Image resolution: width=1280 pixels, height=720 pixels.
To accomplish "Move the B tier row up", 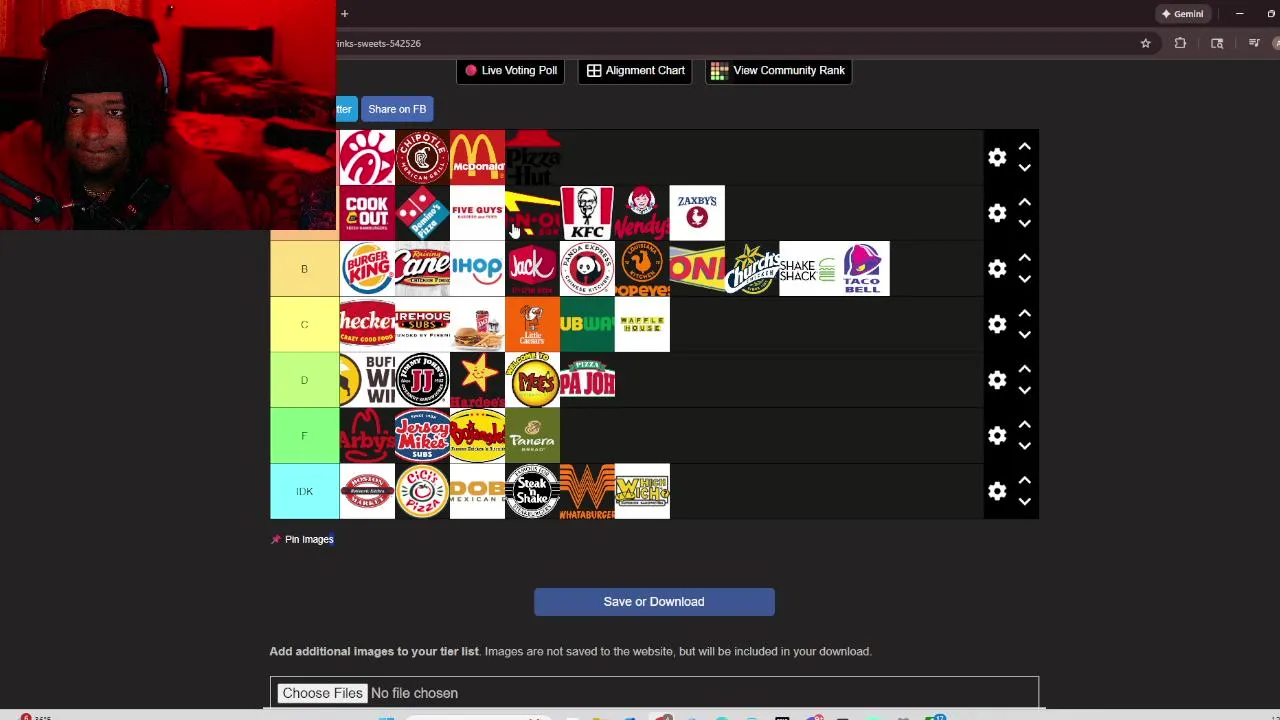I will (x=1024, y=258).
